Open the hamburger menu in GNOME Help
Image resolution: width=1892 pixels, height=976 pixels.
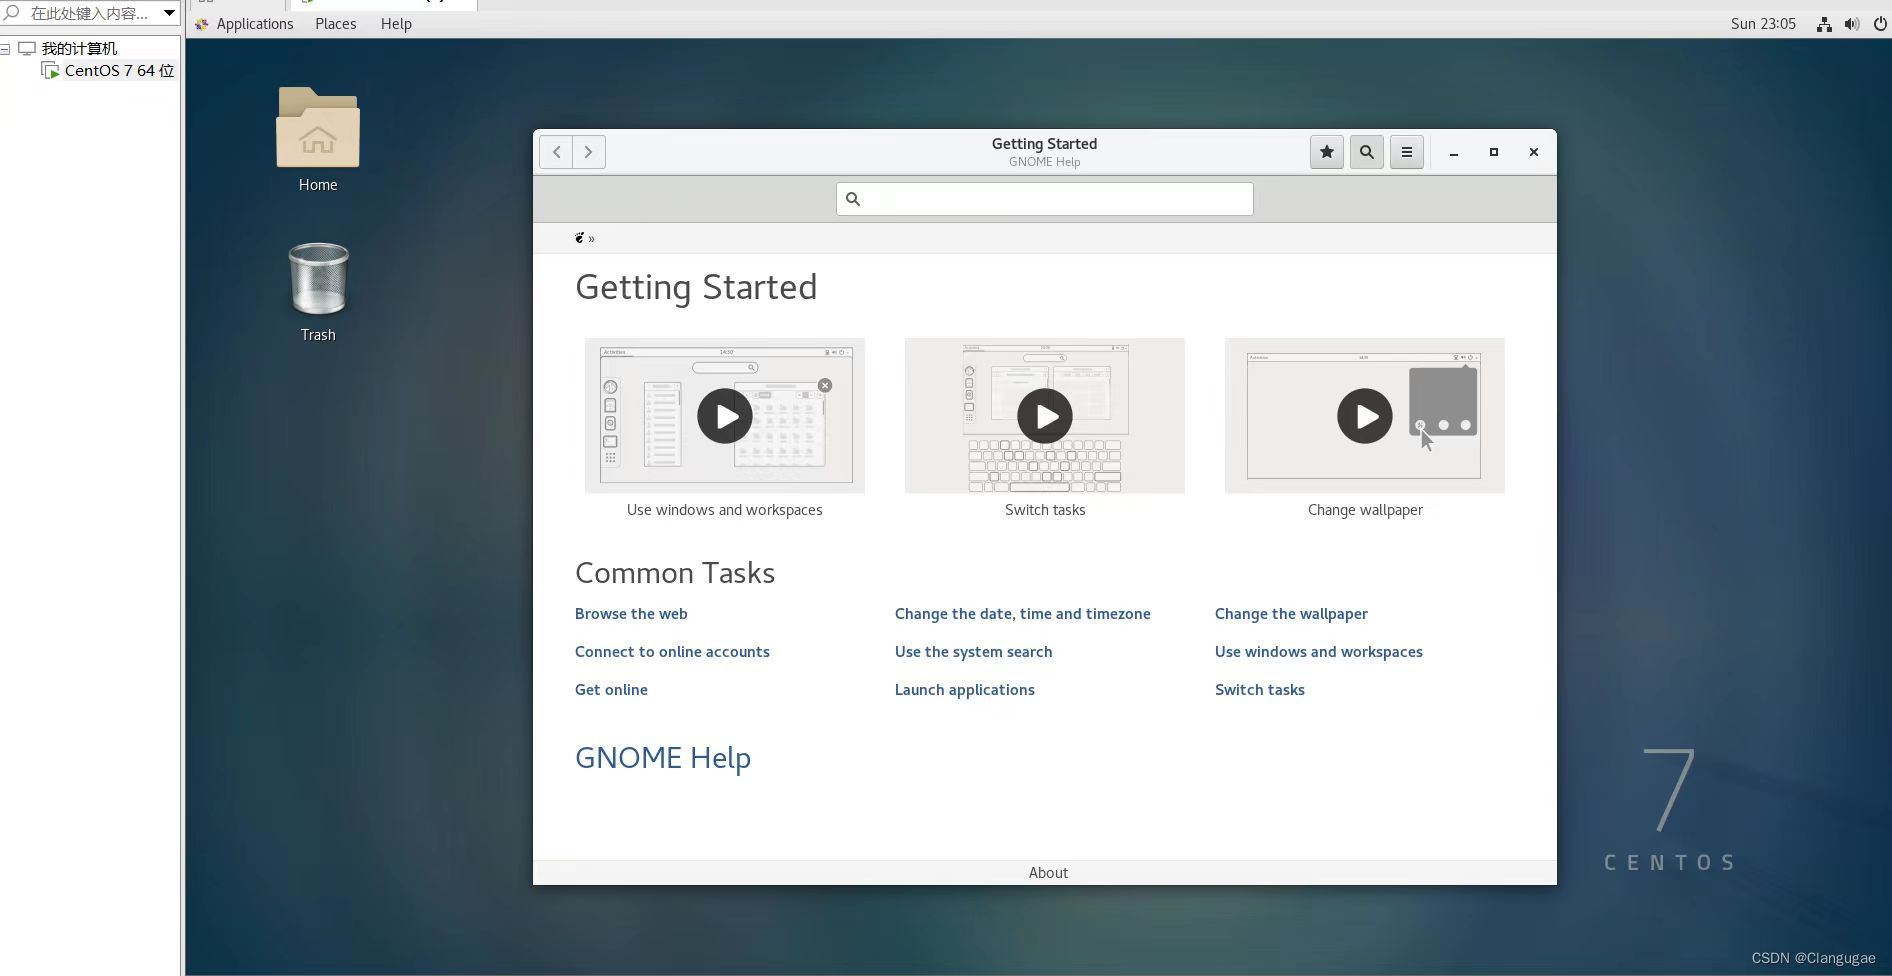tap(1407, 152)
